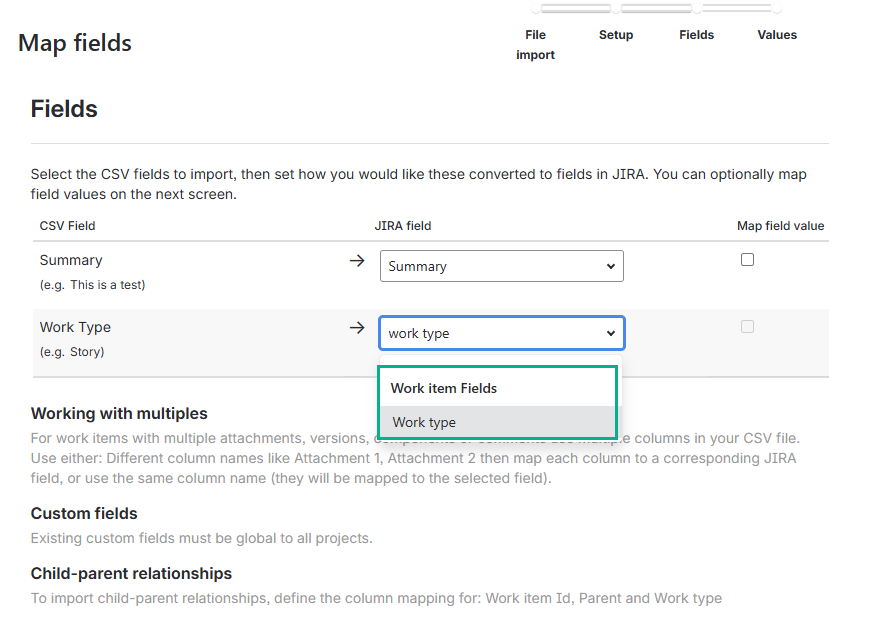Click the Setup step circle marker
The height and width of the screenshot is (621, 877).
[616, 9]
